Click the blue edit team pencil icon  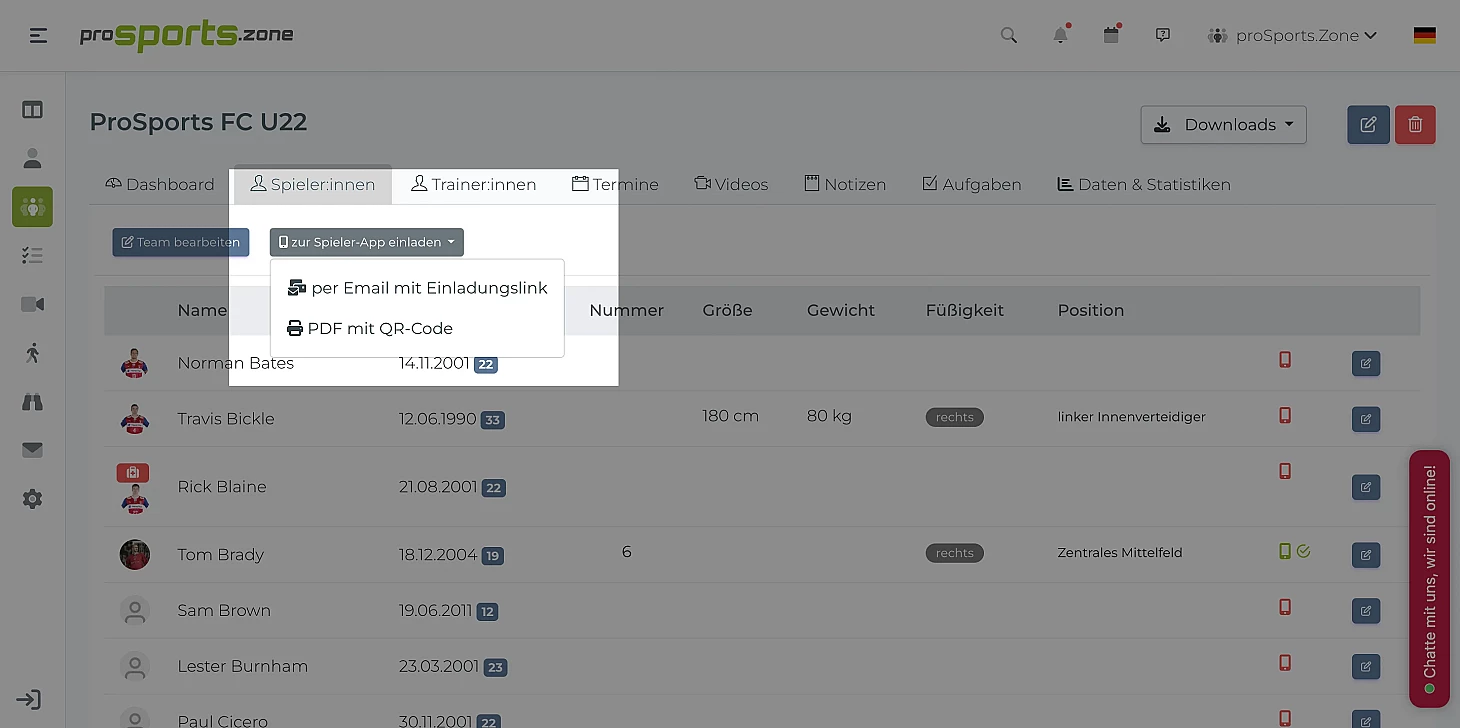pos(1368,125)
